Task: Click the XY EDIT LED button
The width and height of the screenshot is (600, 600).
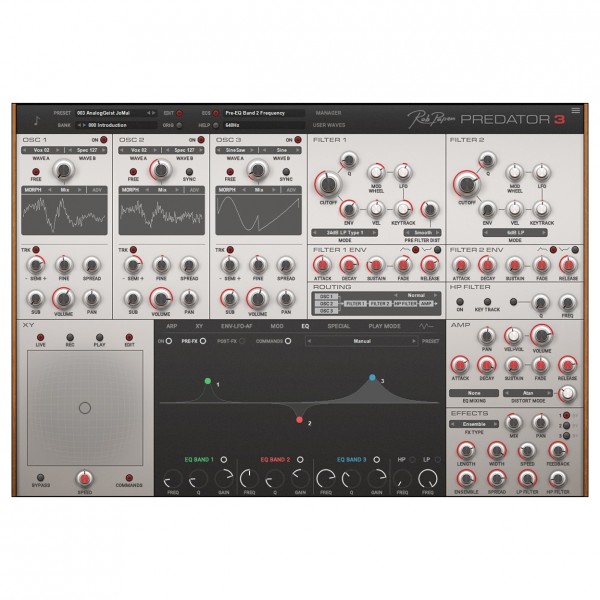Action: point(129,337)
